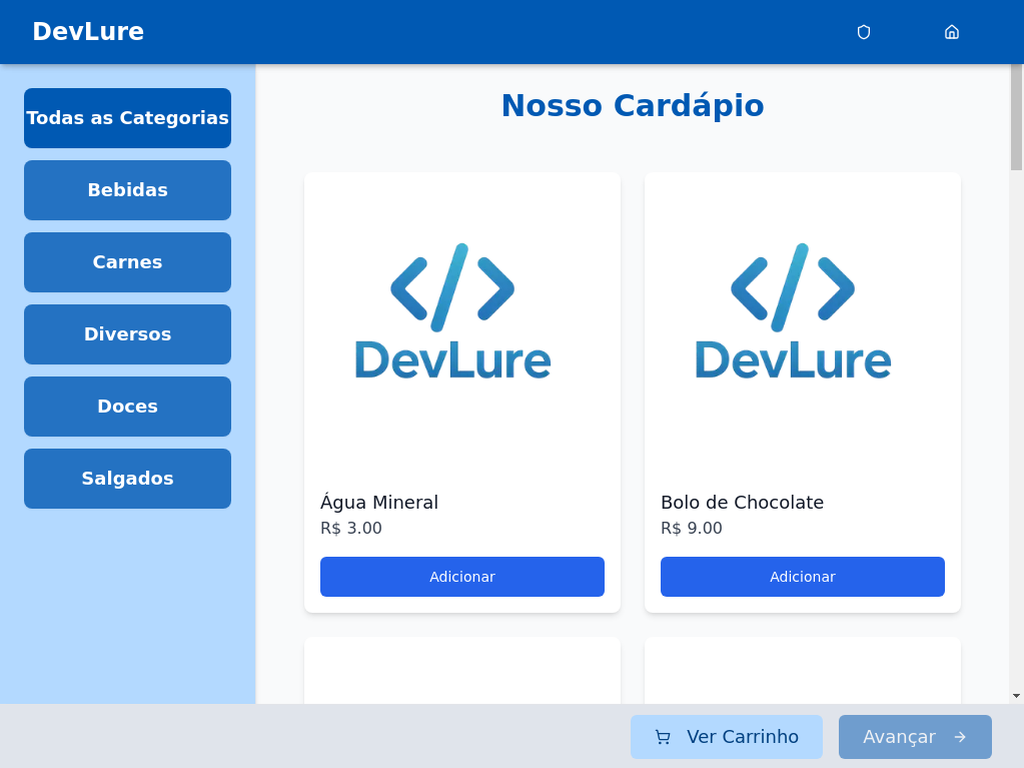Choose the Doces category
The height and width of the screenshot is (768, 1024).
point(127,406)
